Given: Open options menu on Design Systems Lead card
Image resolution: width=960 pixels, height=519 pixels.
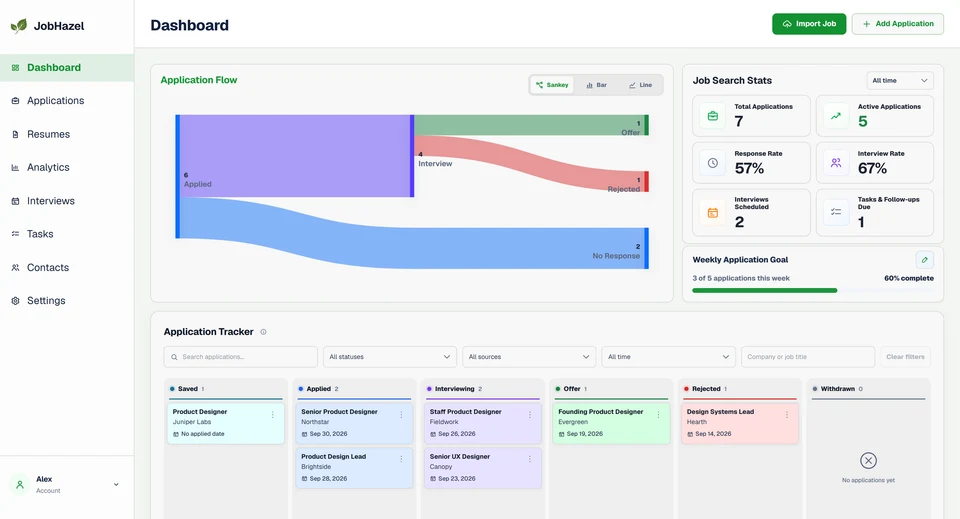Looking at the screenshot, I should point(787,415).
